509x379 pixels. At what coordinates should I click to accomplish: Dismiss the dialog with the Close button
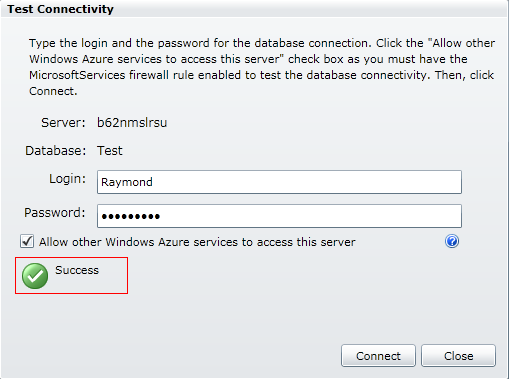(458, 356)
